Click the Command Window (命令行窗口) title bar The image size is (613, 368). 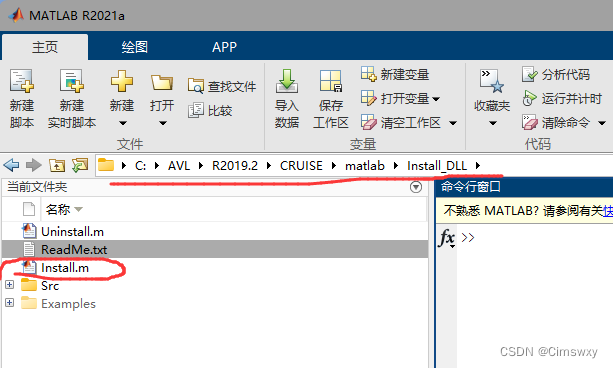pos(524,187)
